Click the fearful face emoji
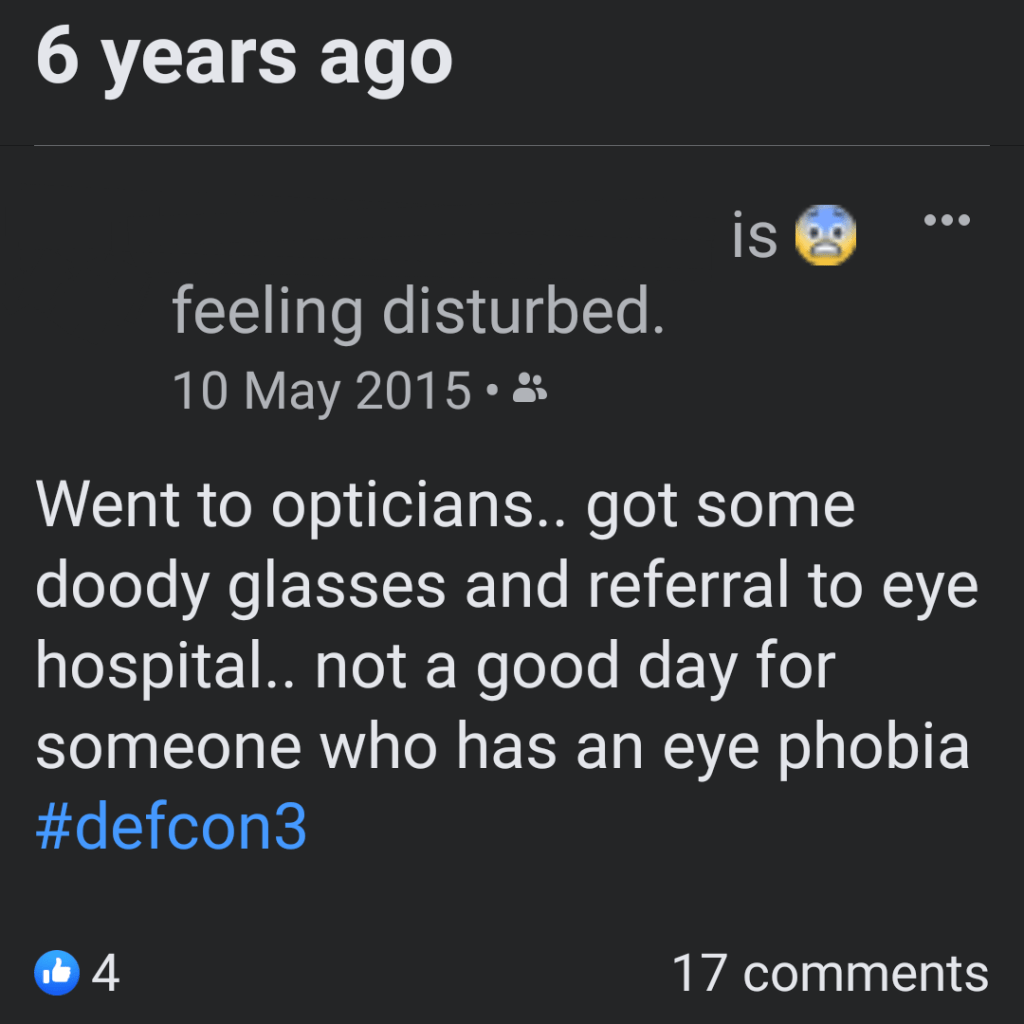This screenshot has height=1024, width=1024. coord(825,236)
